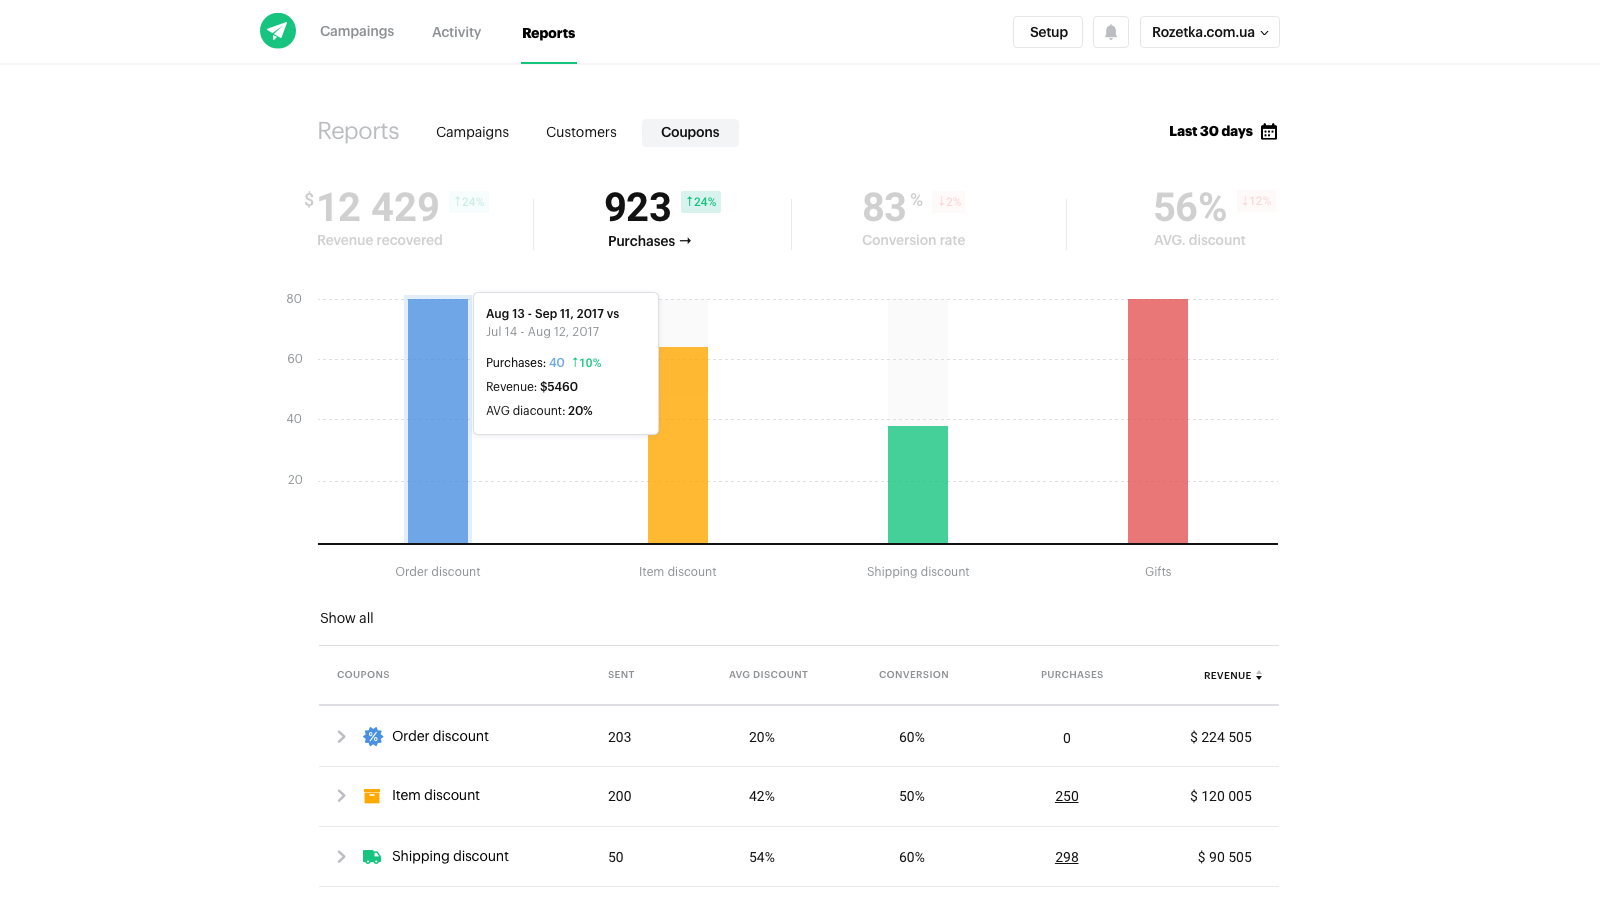This screenshot has width=1600, height=900.
Task: Expand the Order discount row
Action: pos(341,737)
